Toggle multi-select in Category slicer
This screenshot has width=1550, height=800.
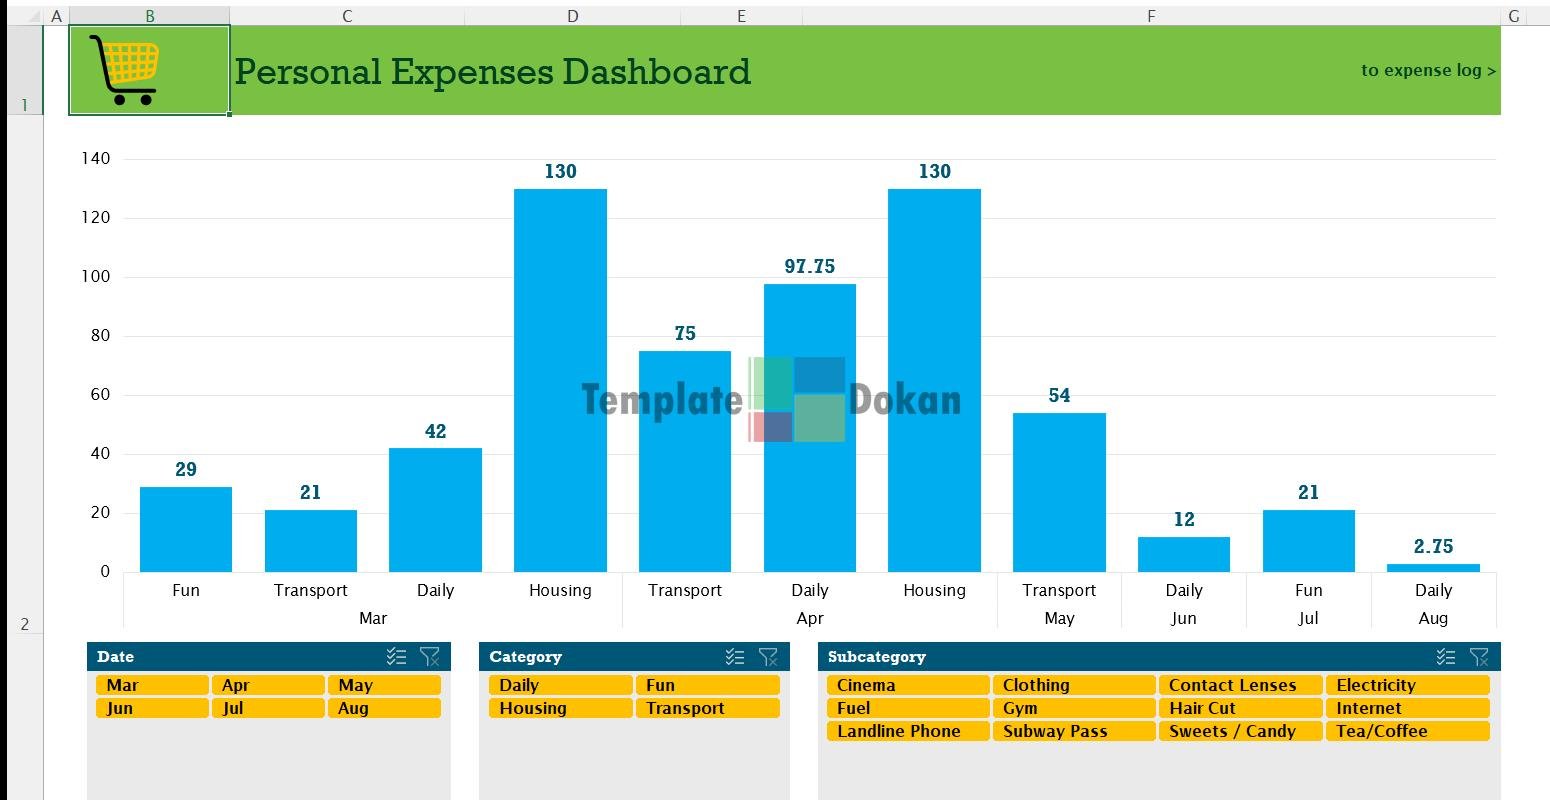tap(735, 657)
